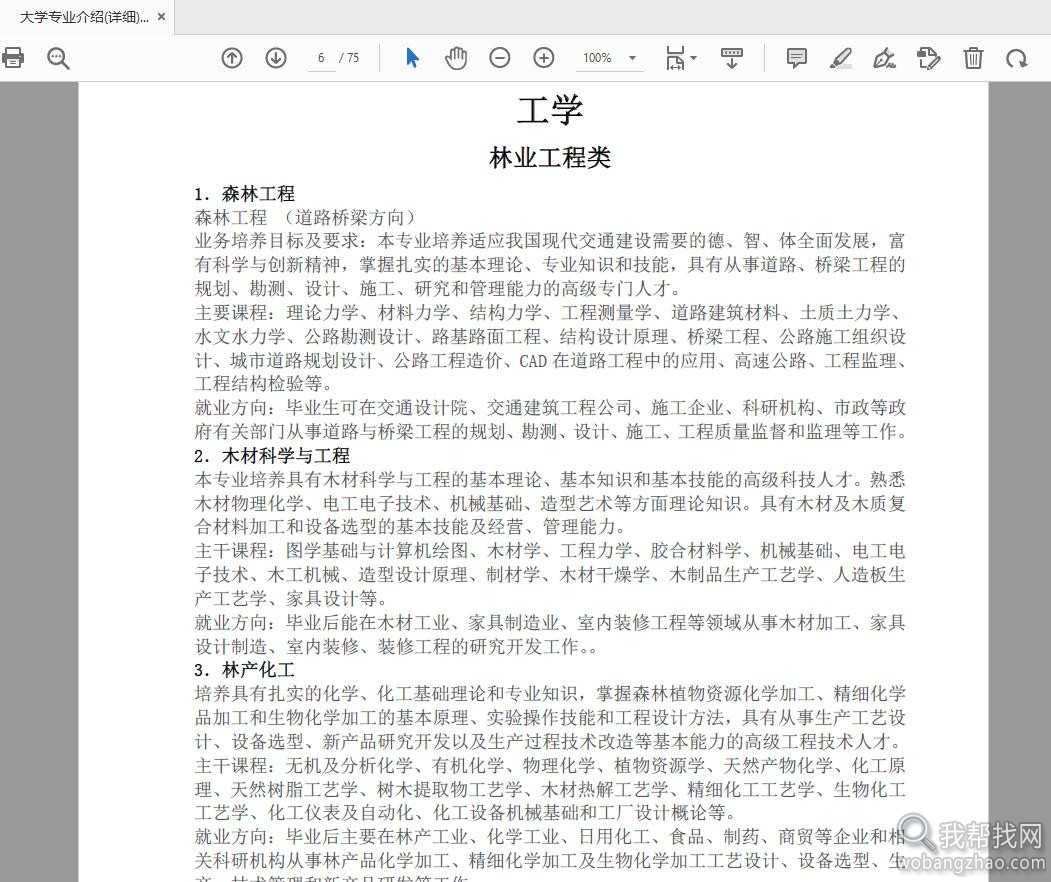Click the Print icon
The width and height of the screenshot is (1051, 882).
pyautogui.click(x=13, y=58)
